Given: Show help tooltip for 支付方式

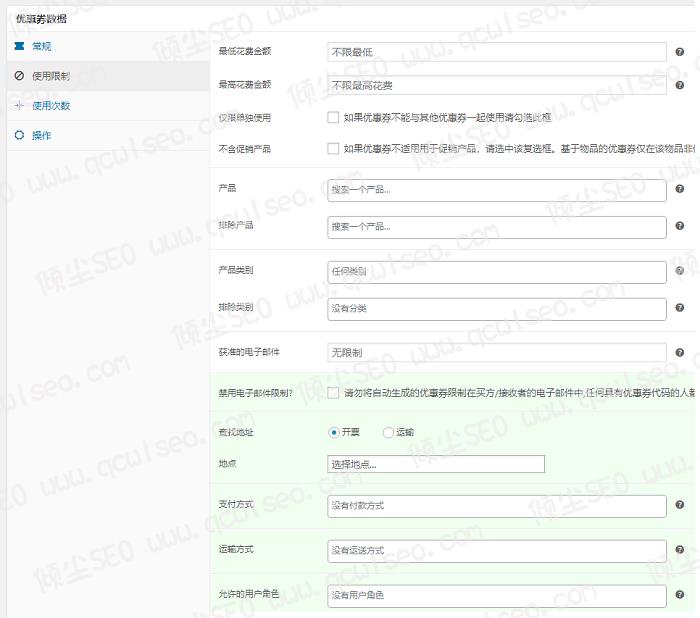Looking at the screenshot, I should tap(679, 505).
